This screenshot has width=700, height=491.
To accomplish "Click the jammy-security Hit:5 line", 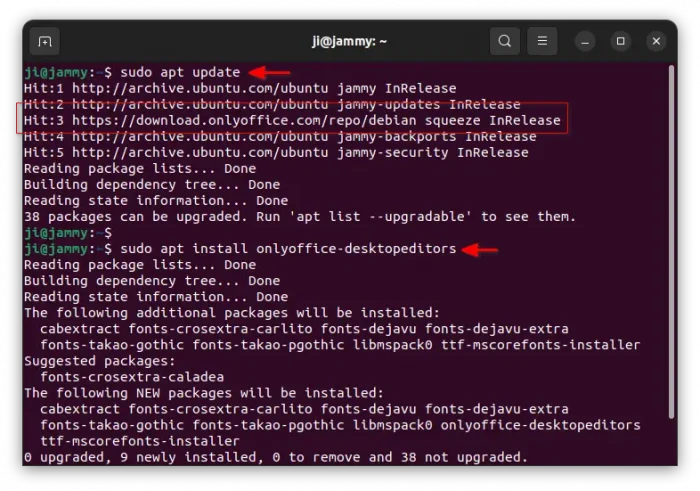I will [x=275, y=152].
